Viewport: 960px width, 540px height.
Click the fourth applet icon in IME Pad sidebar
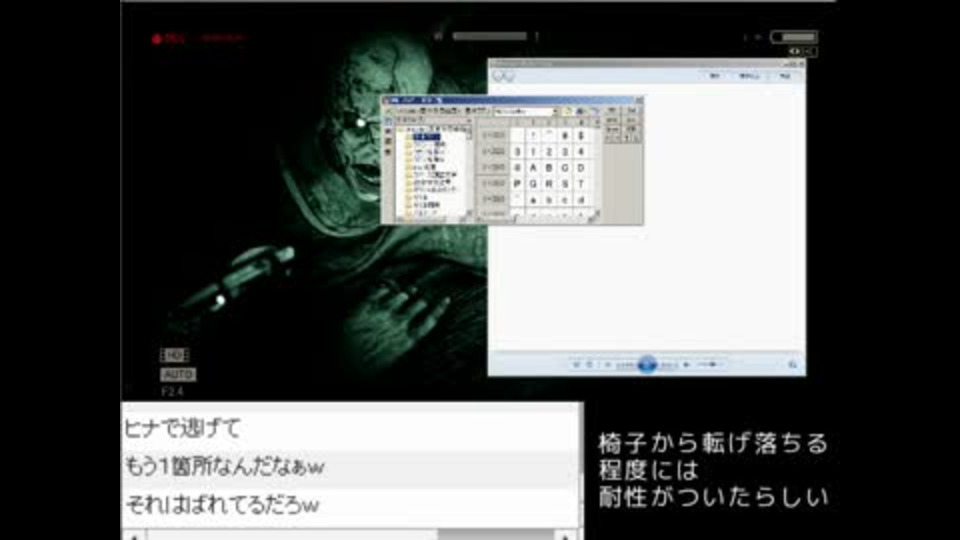[388, 151]
